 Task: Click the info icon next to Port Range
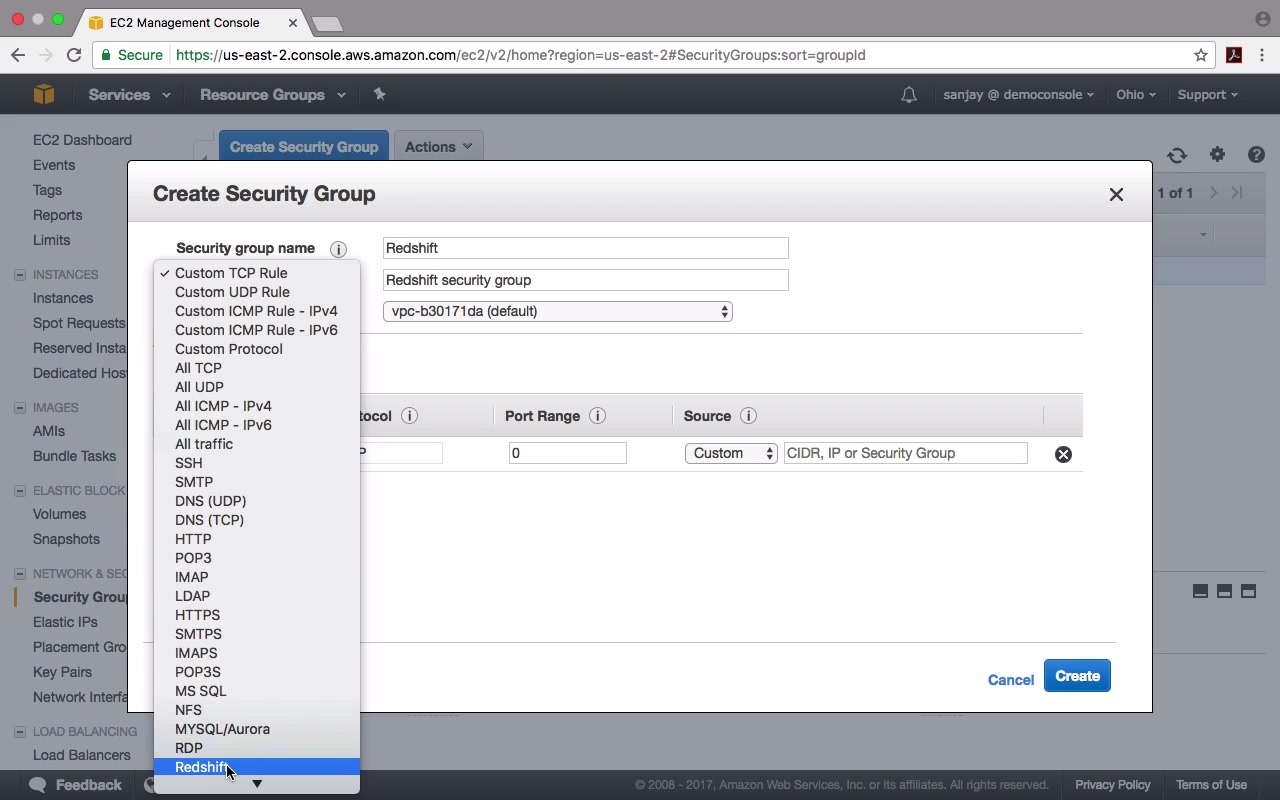598,416
